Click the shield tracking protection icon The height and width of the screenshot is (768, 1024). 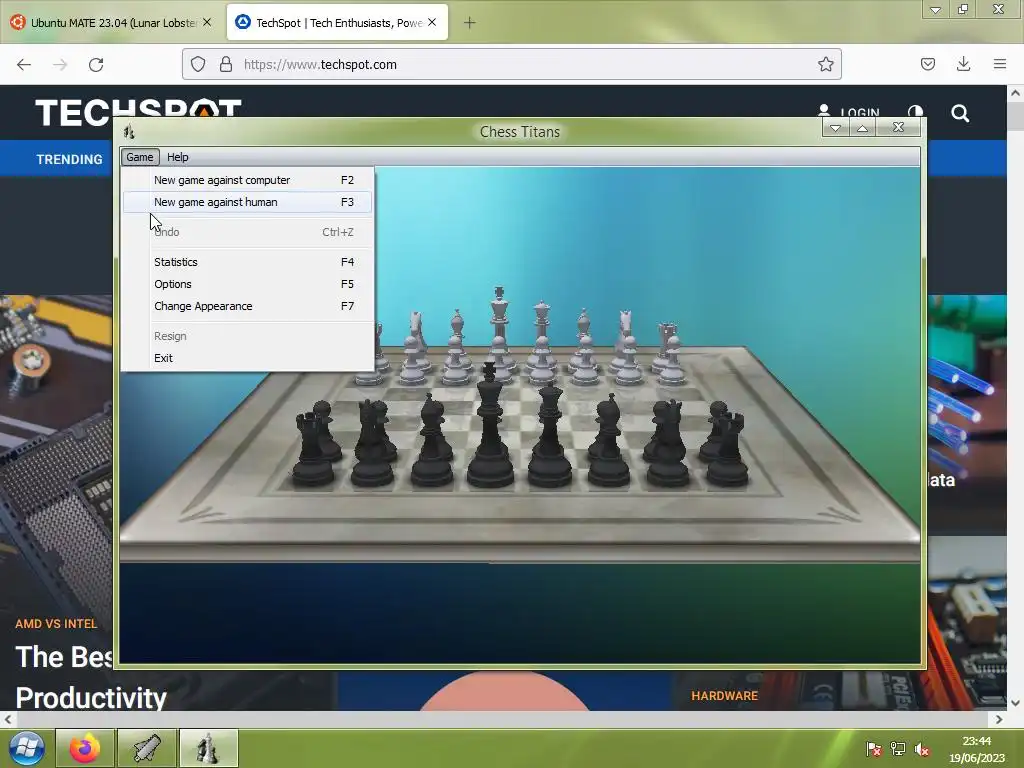(198, 64)
